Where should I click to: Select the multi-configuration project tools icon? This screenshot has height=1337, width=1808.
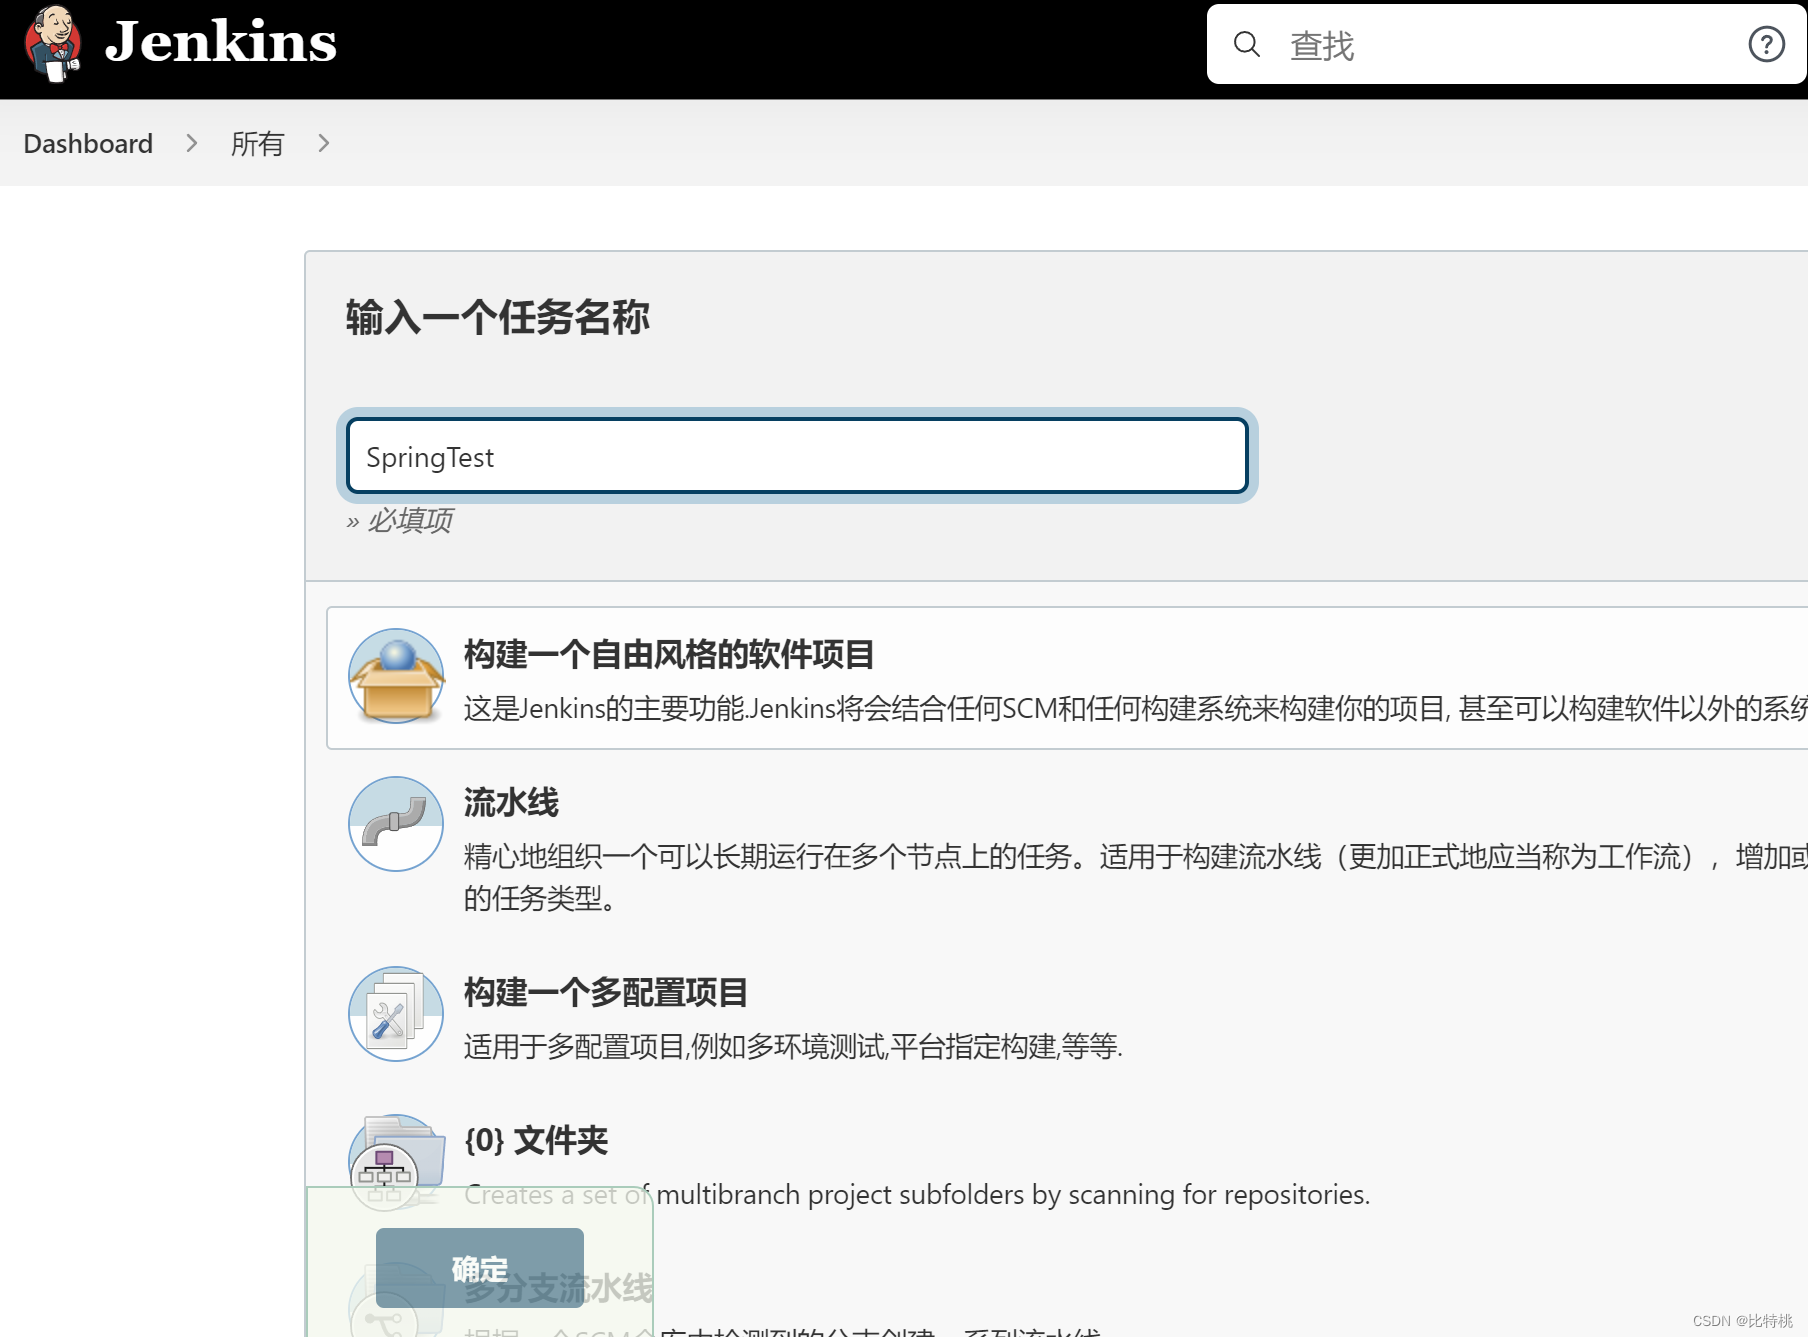(396, 1014)
